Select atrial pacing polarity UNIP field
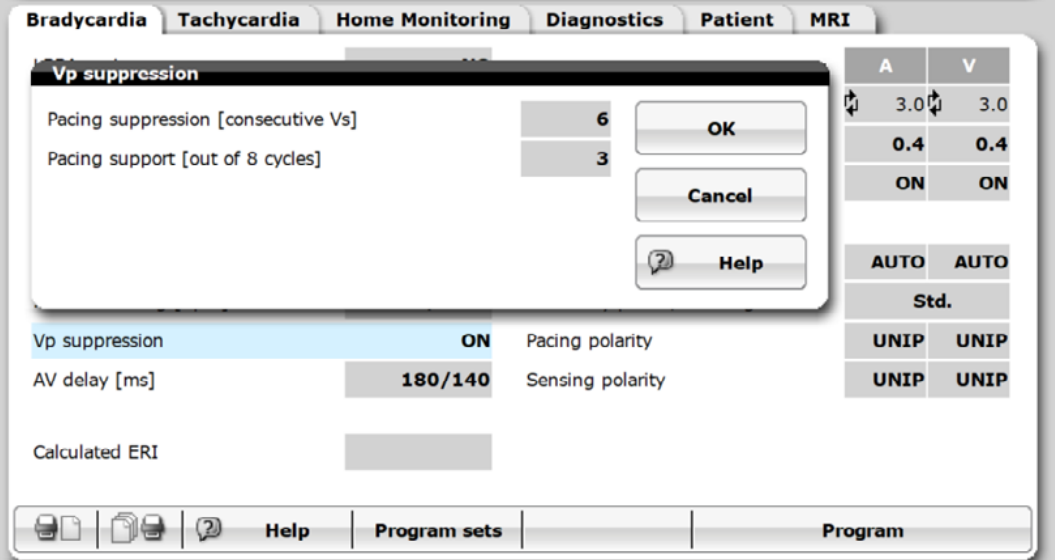The height and width of the screenshot is (560, 1055). click(885, 341)
